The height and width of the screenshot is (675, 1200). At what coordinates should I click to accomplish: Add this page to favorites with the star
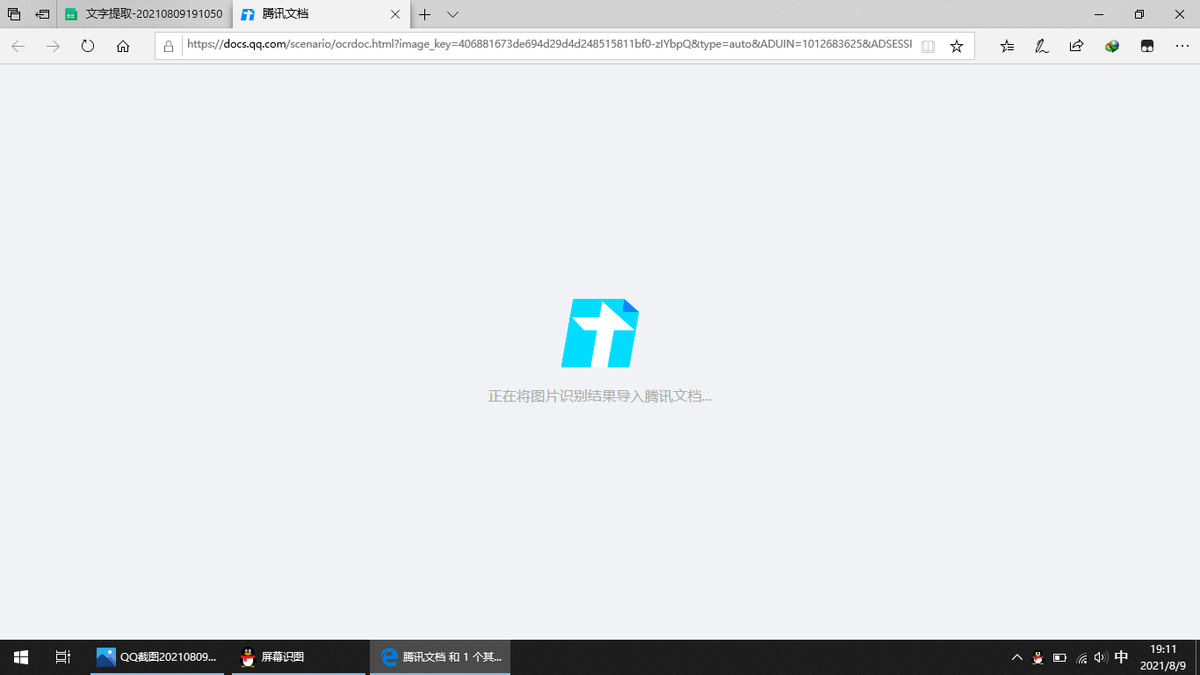coord(957,46)
